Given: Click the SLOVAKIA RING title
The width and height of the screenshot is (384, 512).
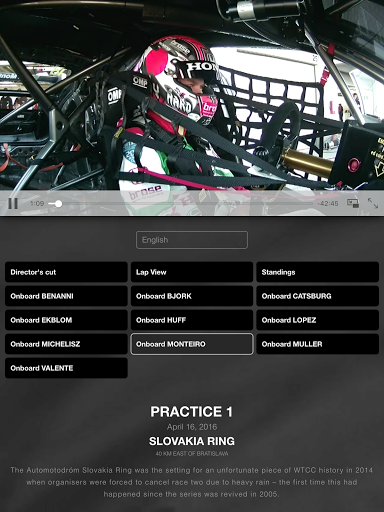Looking at the screenshot, I should (192, 441).
